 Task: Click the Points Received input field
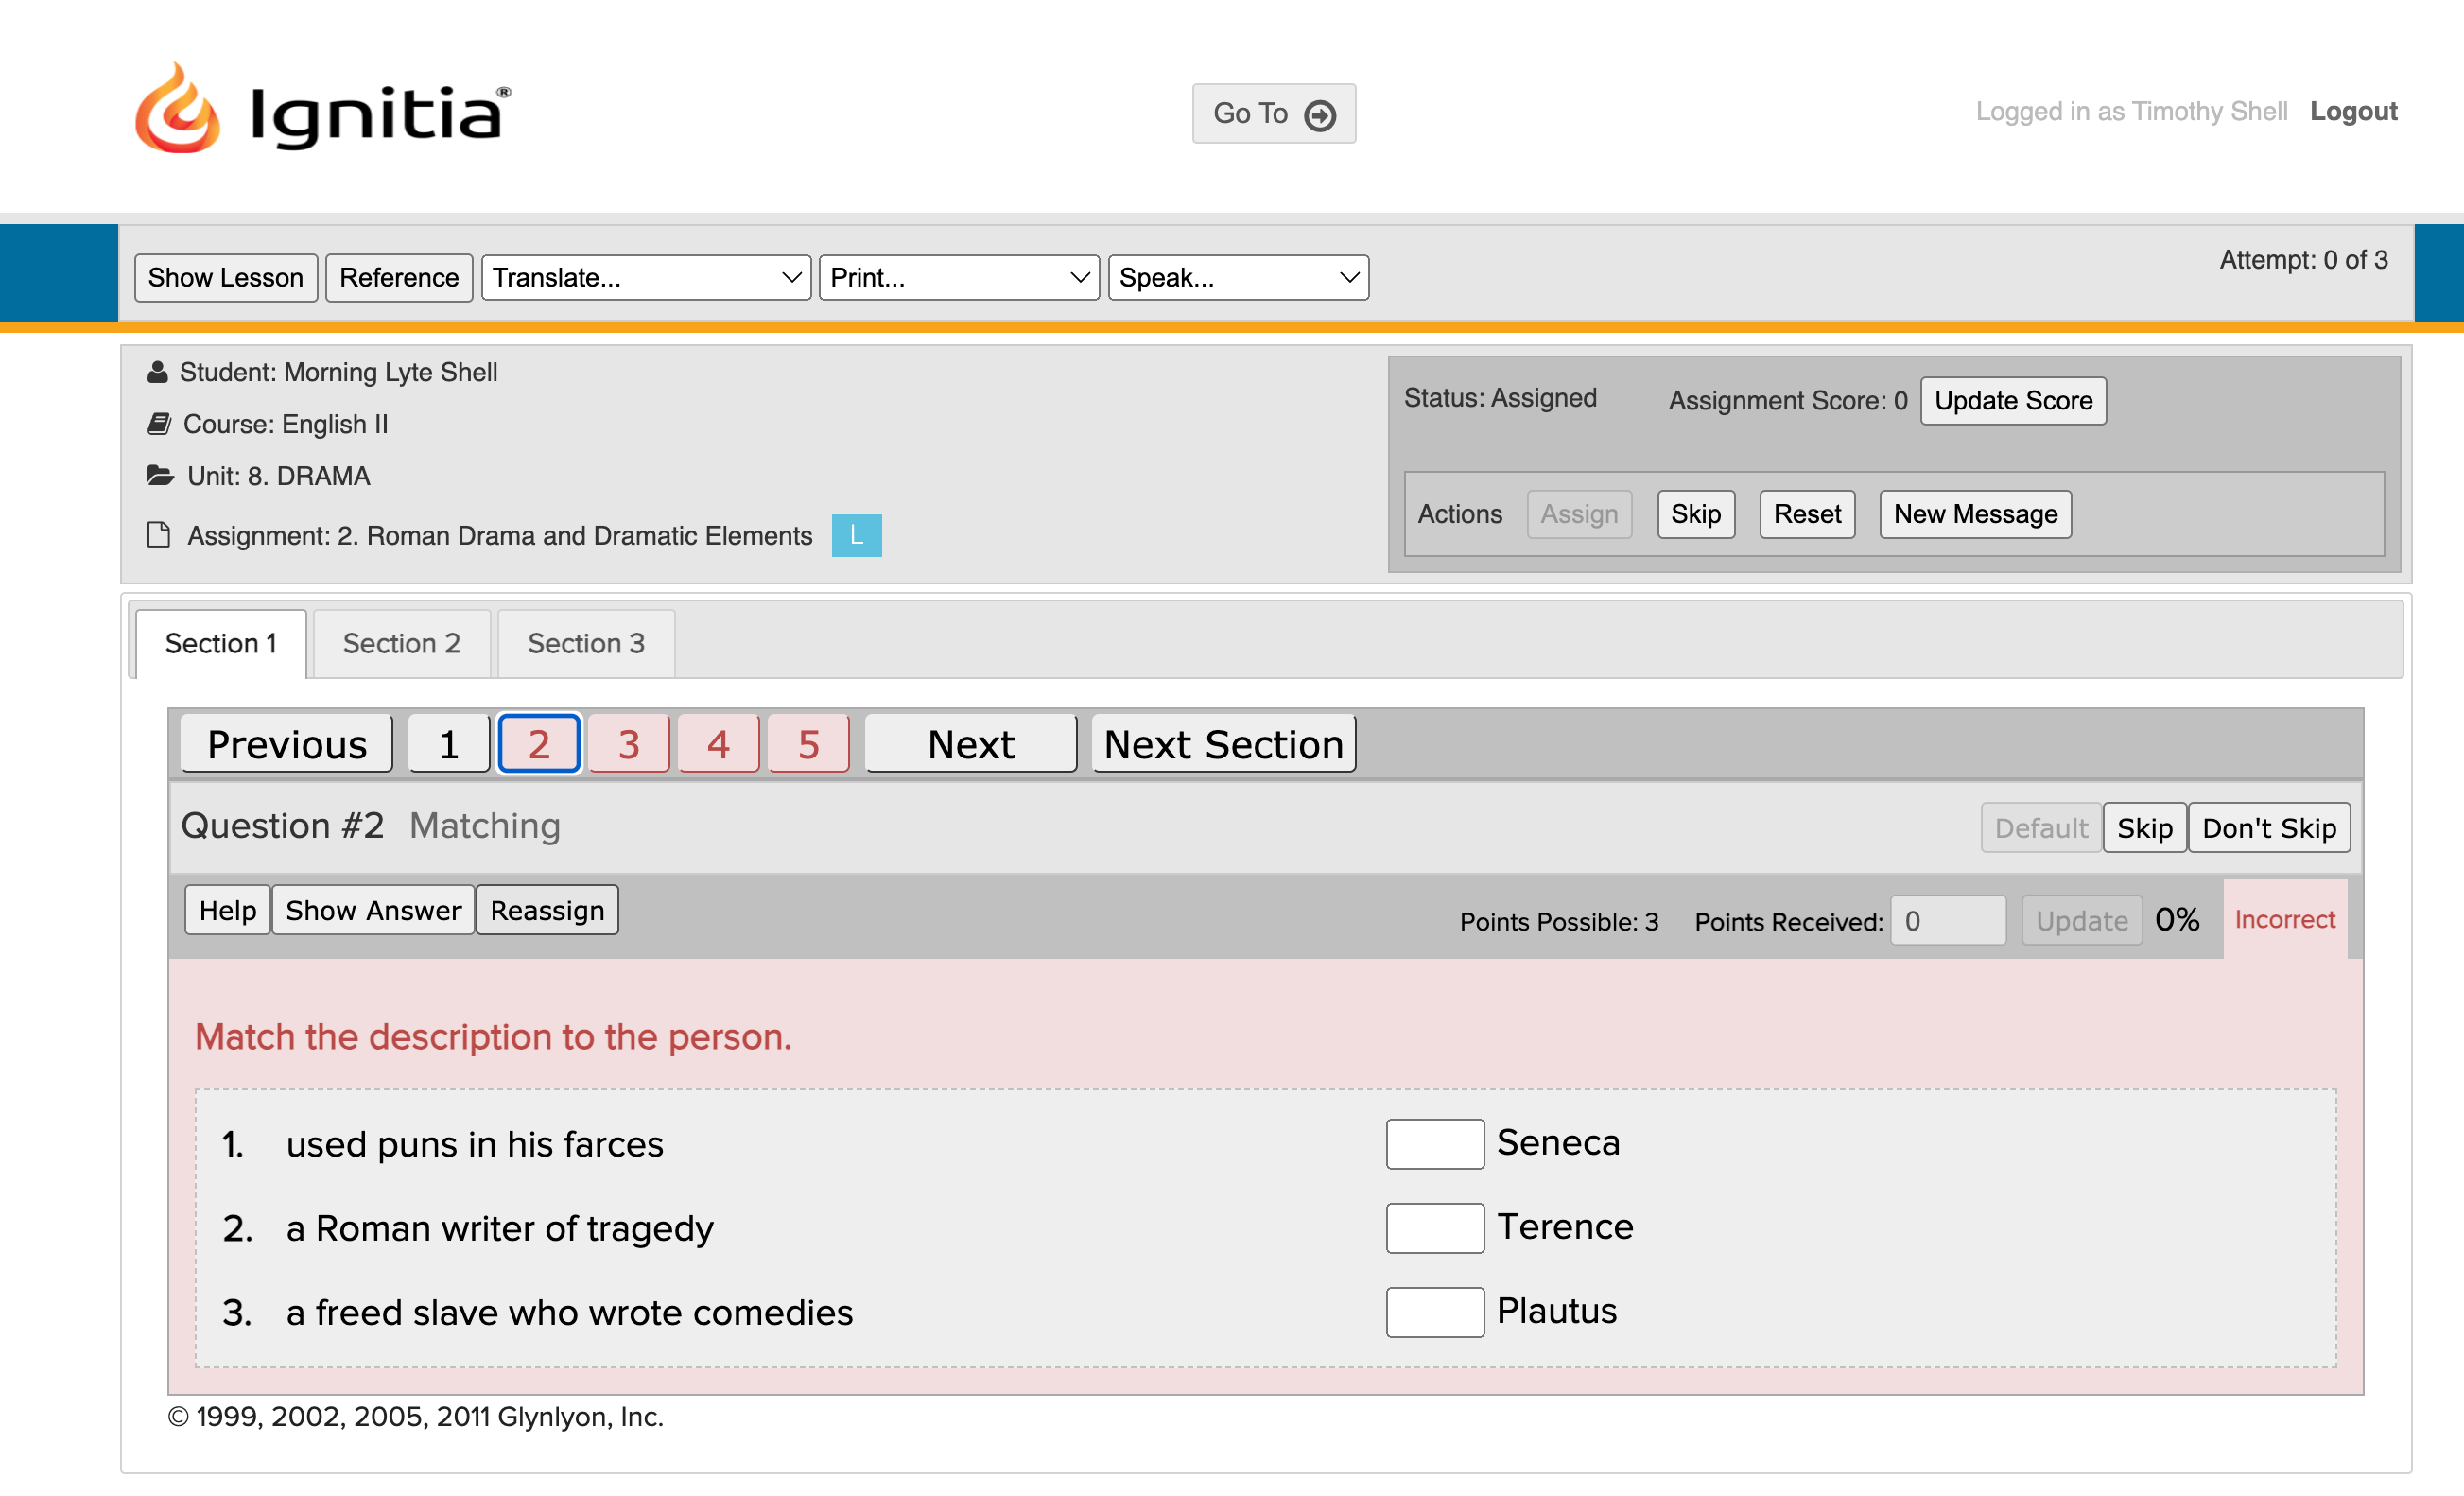click(x=1947, y=920)
